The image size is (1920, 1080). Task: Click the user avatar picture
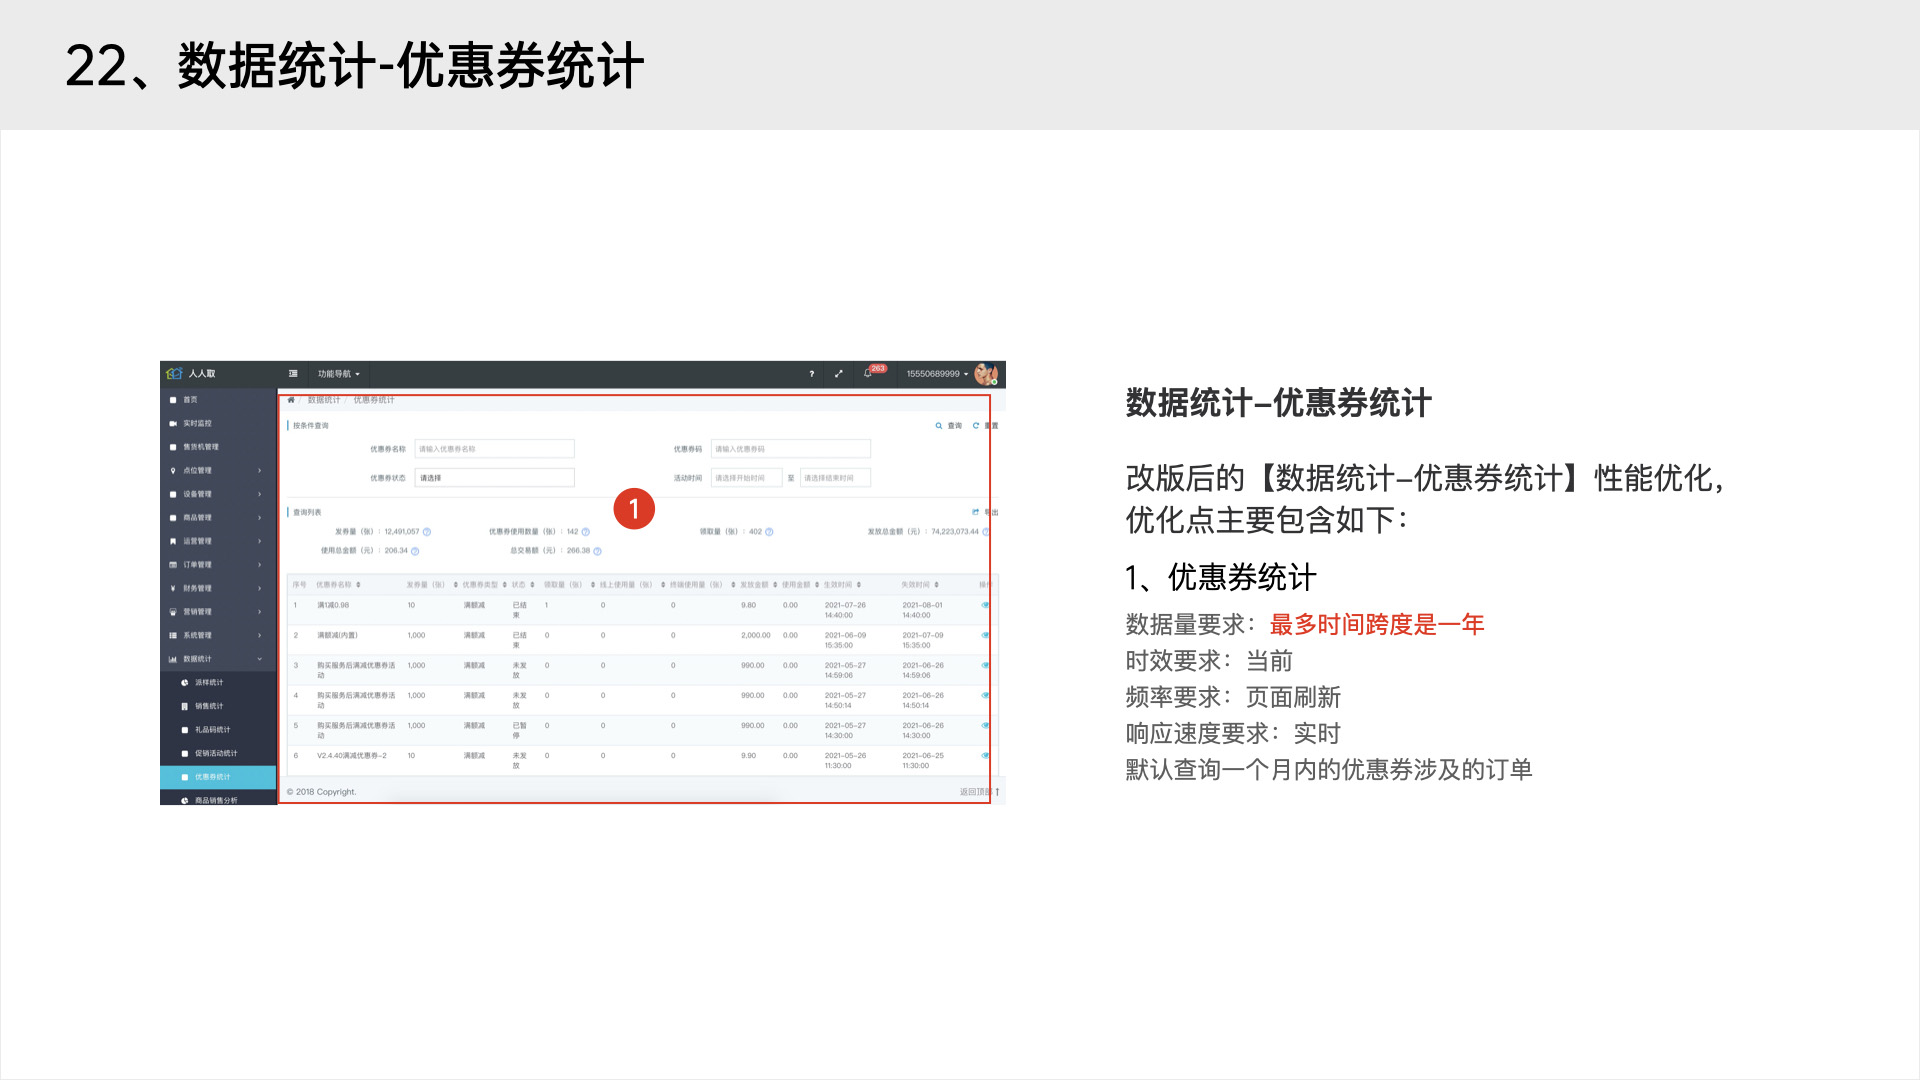(986, 373)
